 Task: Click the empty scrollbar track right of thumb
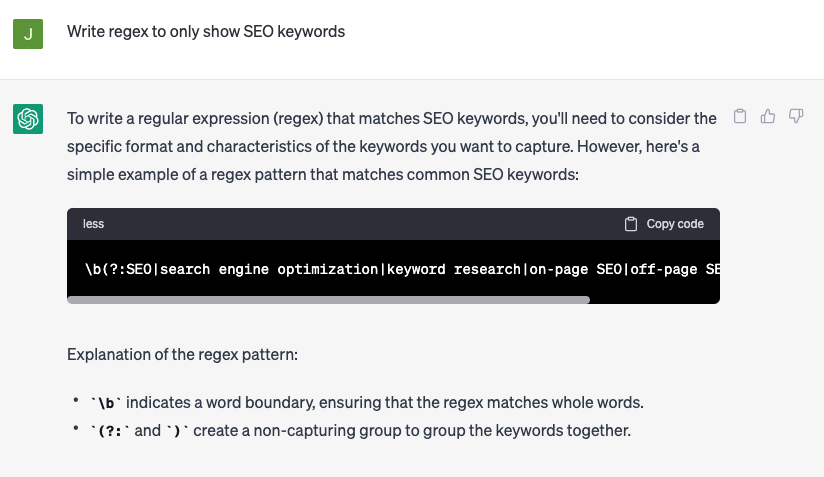pyautogui.click(x=654, y=299)
